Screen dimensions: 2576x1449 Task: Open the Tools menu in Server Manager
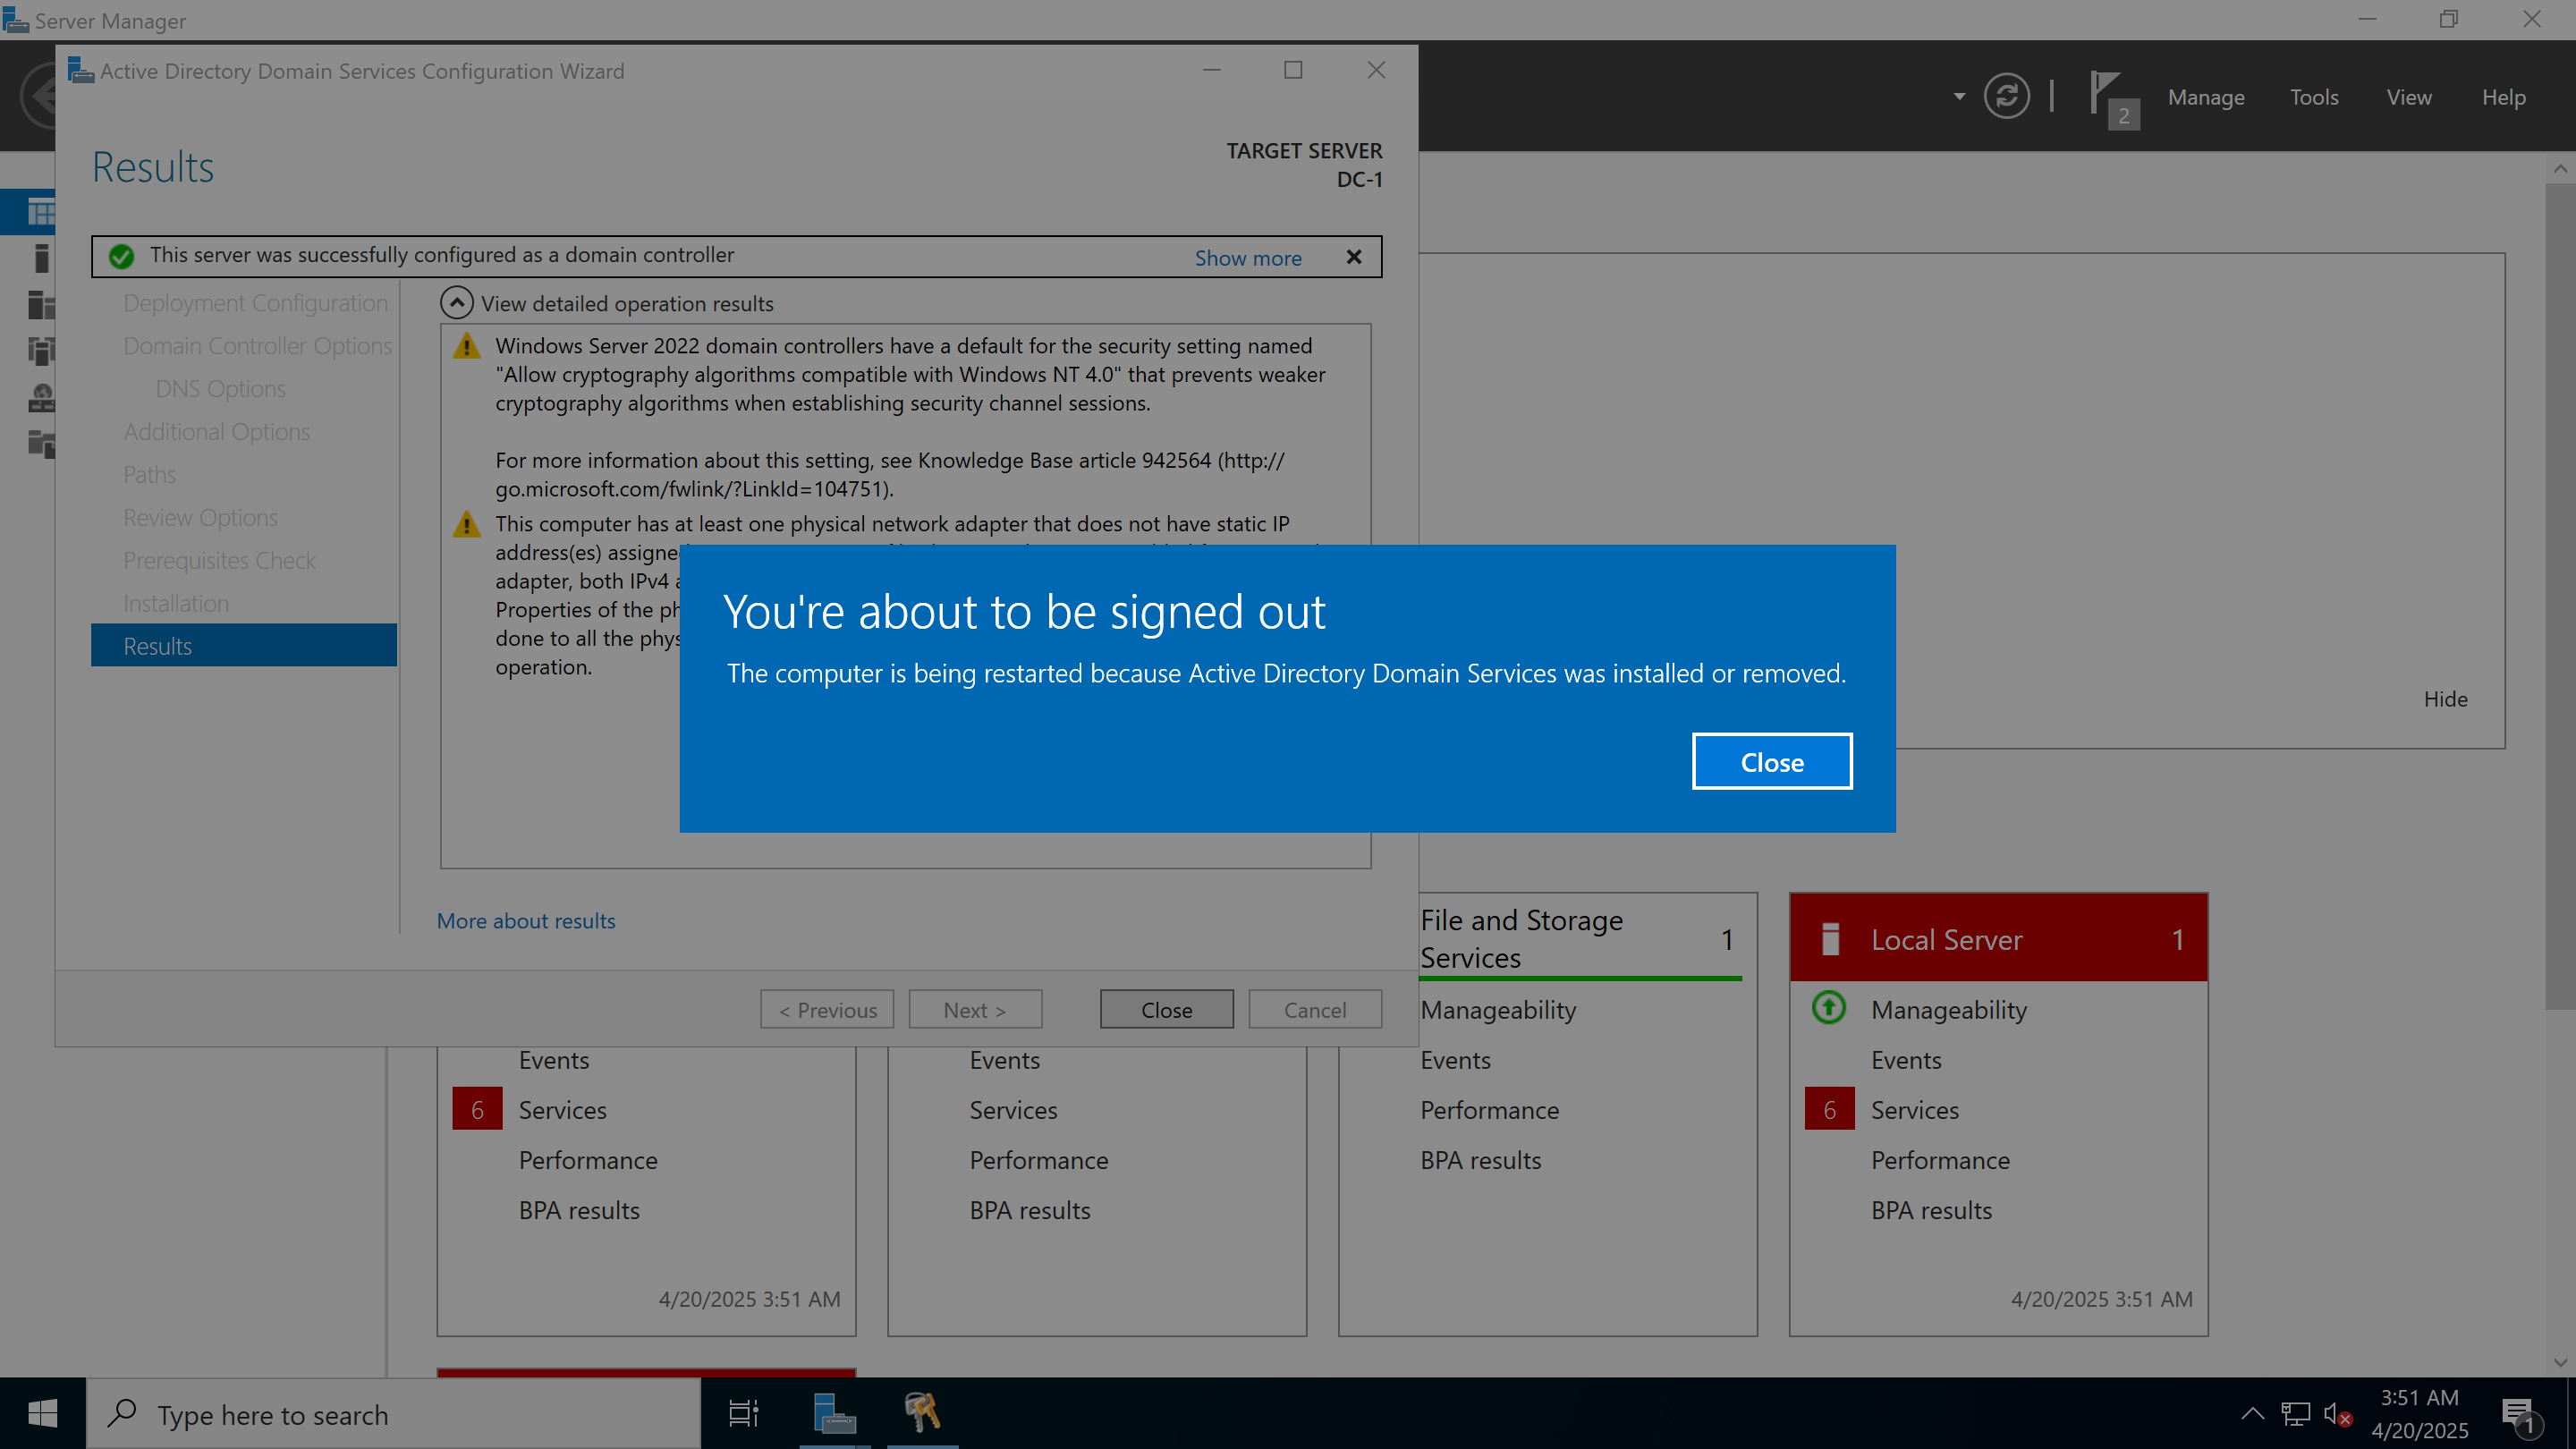(x=2314, y=97)
